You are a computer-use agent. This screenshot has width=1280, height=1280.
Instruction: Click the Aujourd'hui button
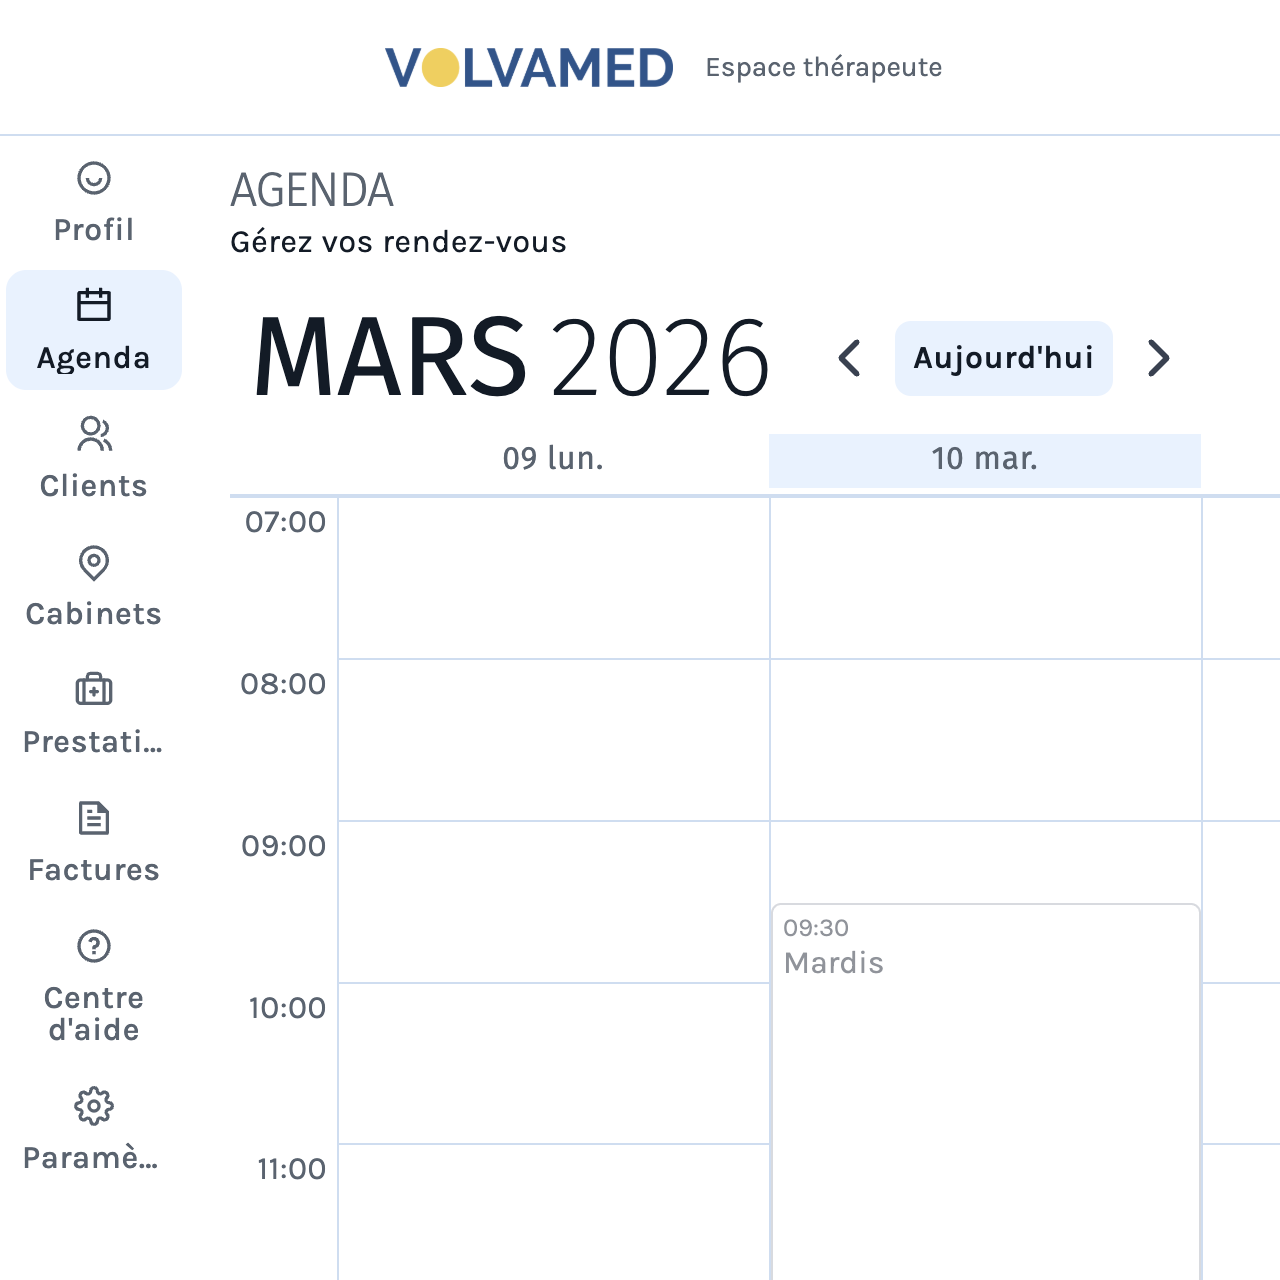pyautogui.click(x=1003, y=358)
